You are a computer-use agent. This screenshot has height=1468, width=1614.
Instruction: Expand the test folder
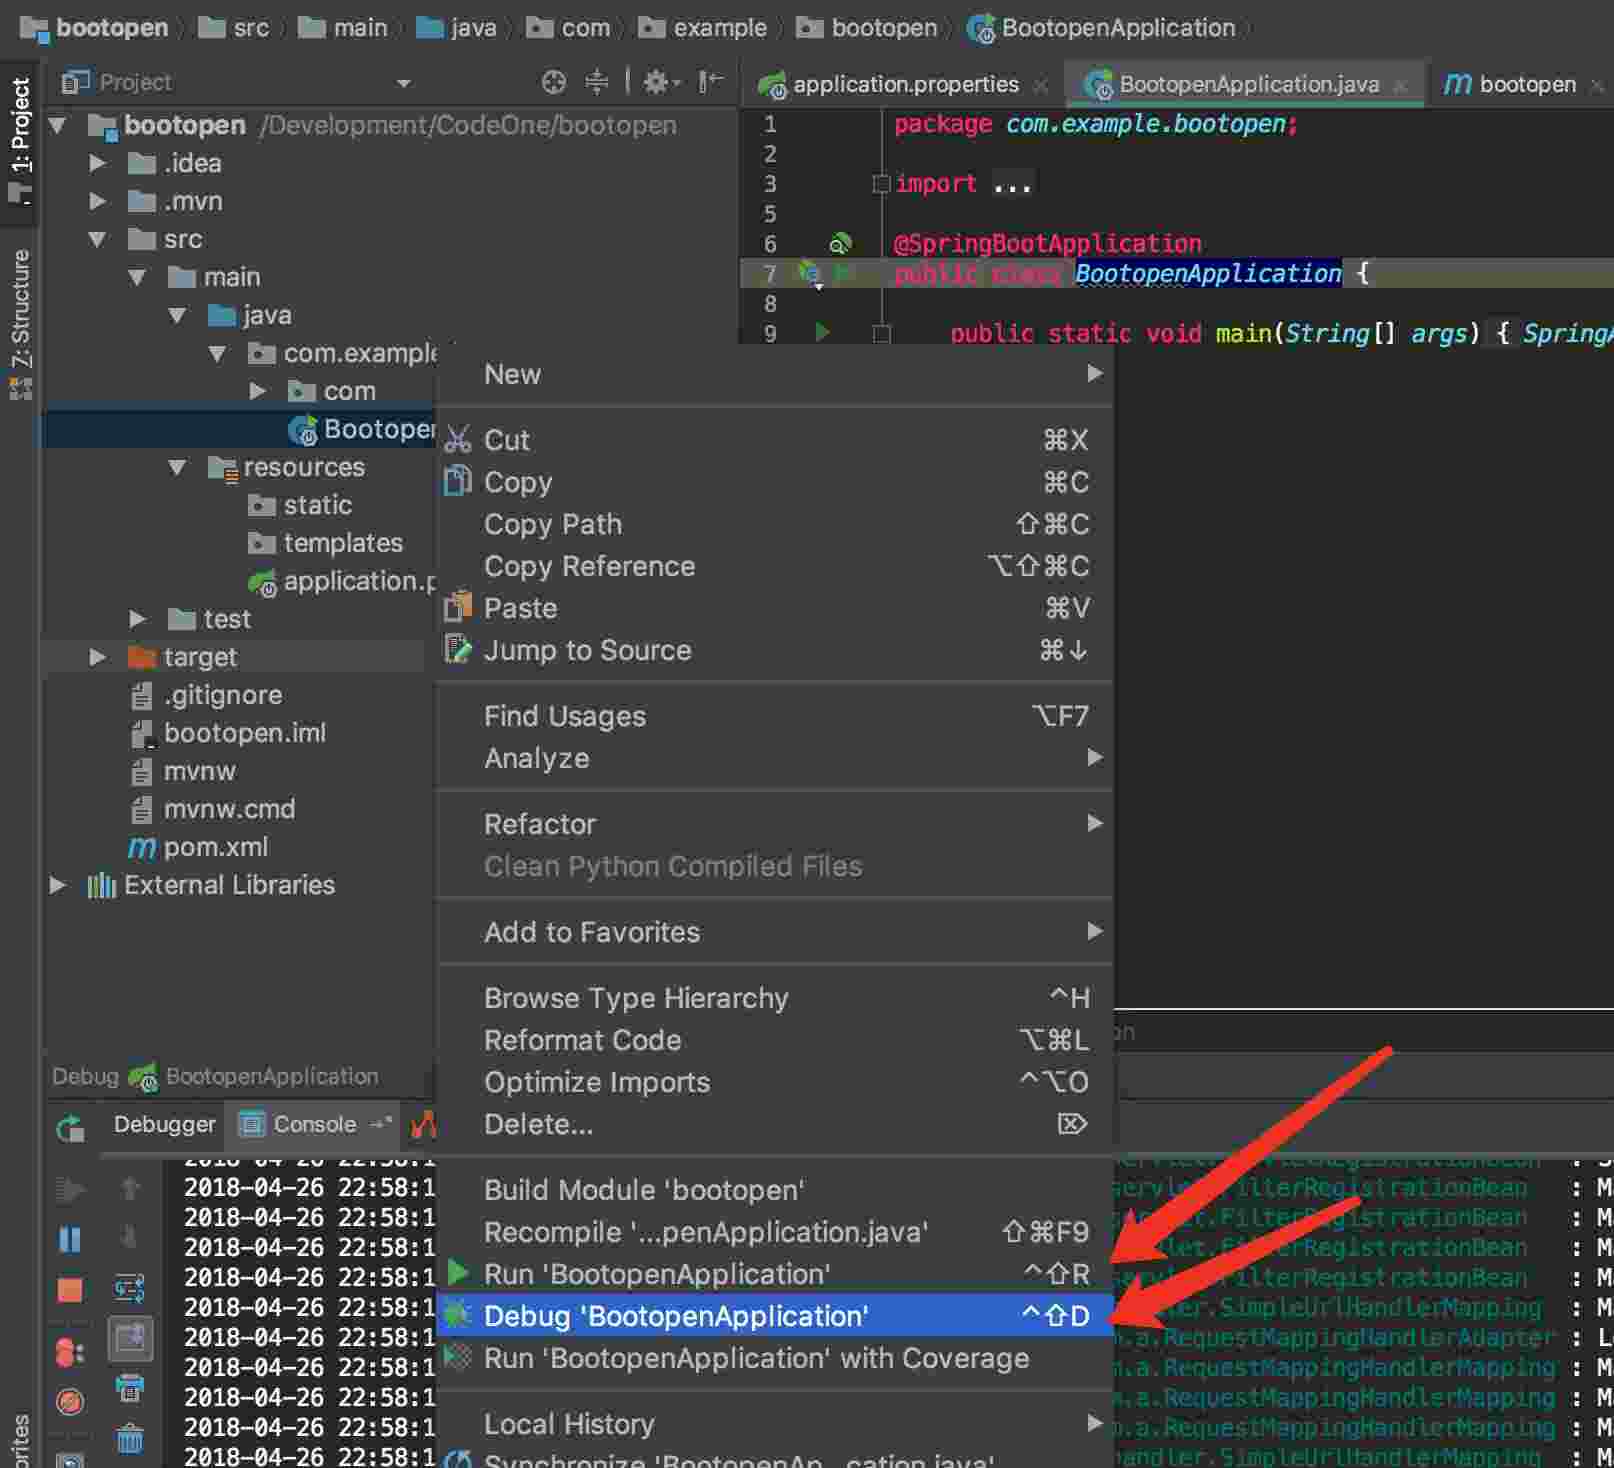click(x=137, y=619)
